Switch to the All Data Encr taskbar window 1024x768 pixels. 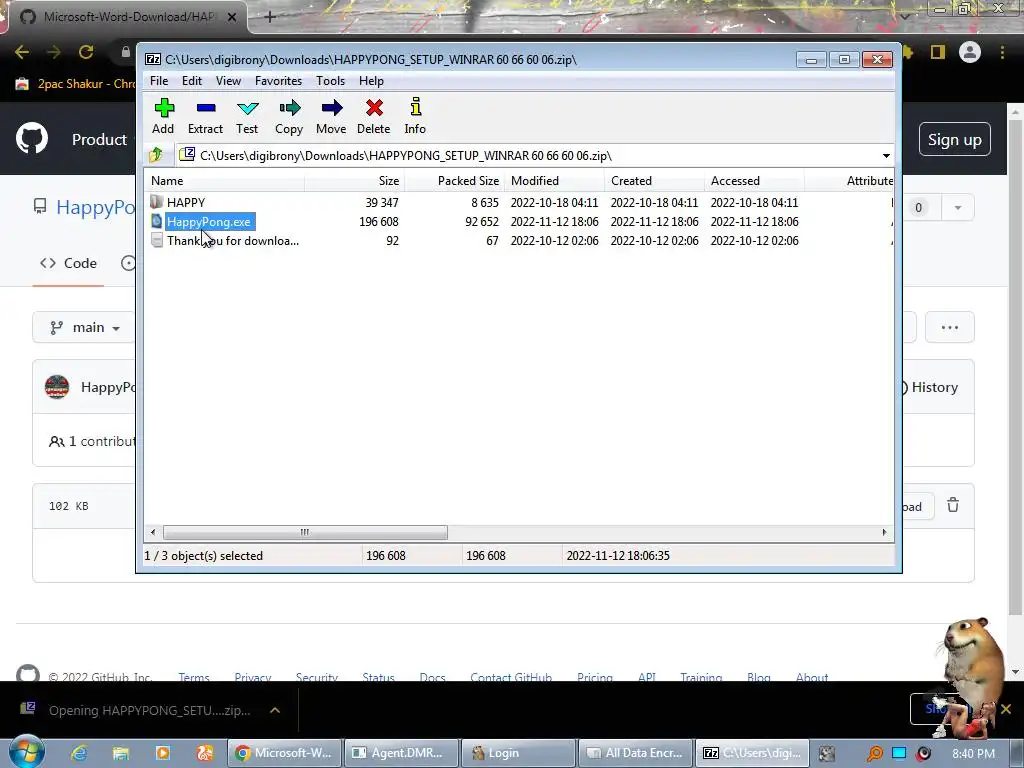coord(635,753)
